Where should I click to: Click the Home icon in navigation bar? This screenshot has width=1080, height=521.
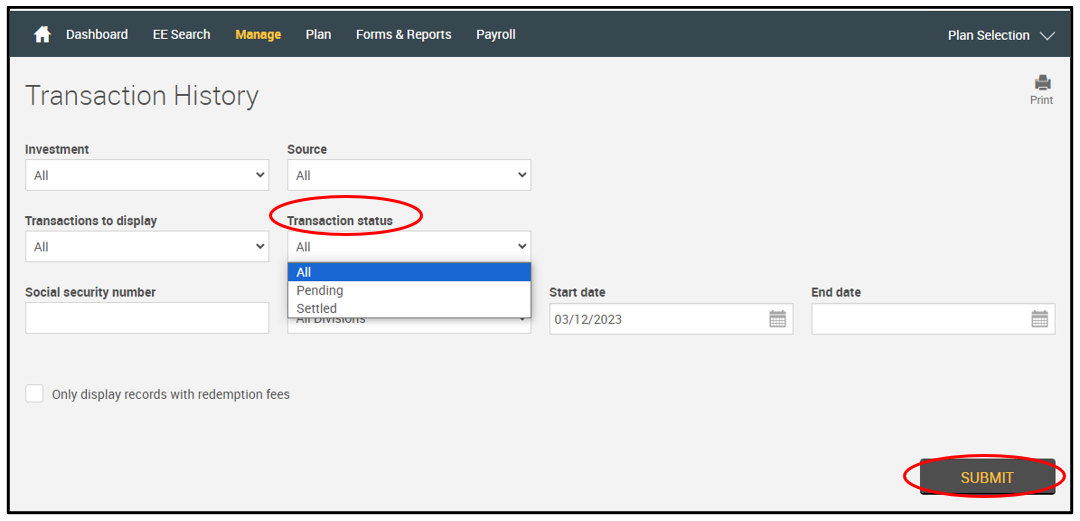point(42,35)
